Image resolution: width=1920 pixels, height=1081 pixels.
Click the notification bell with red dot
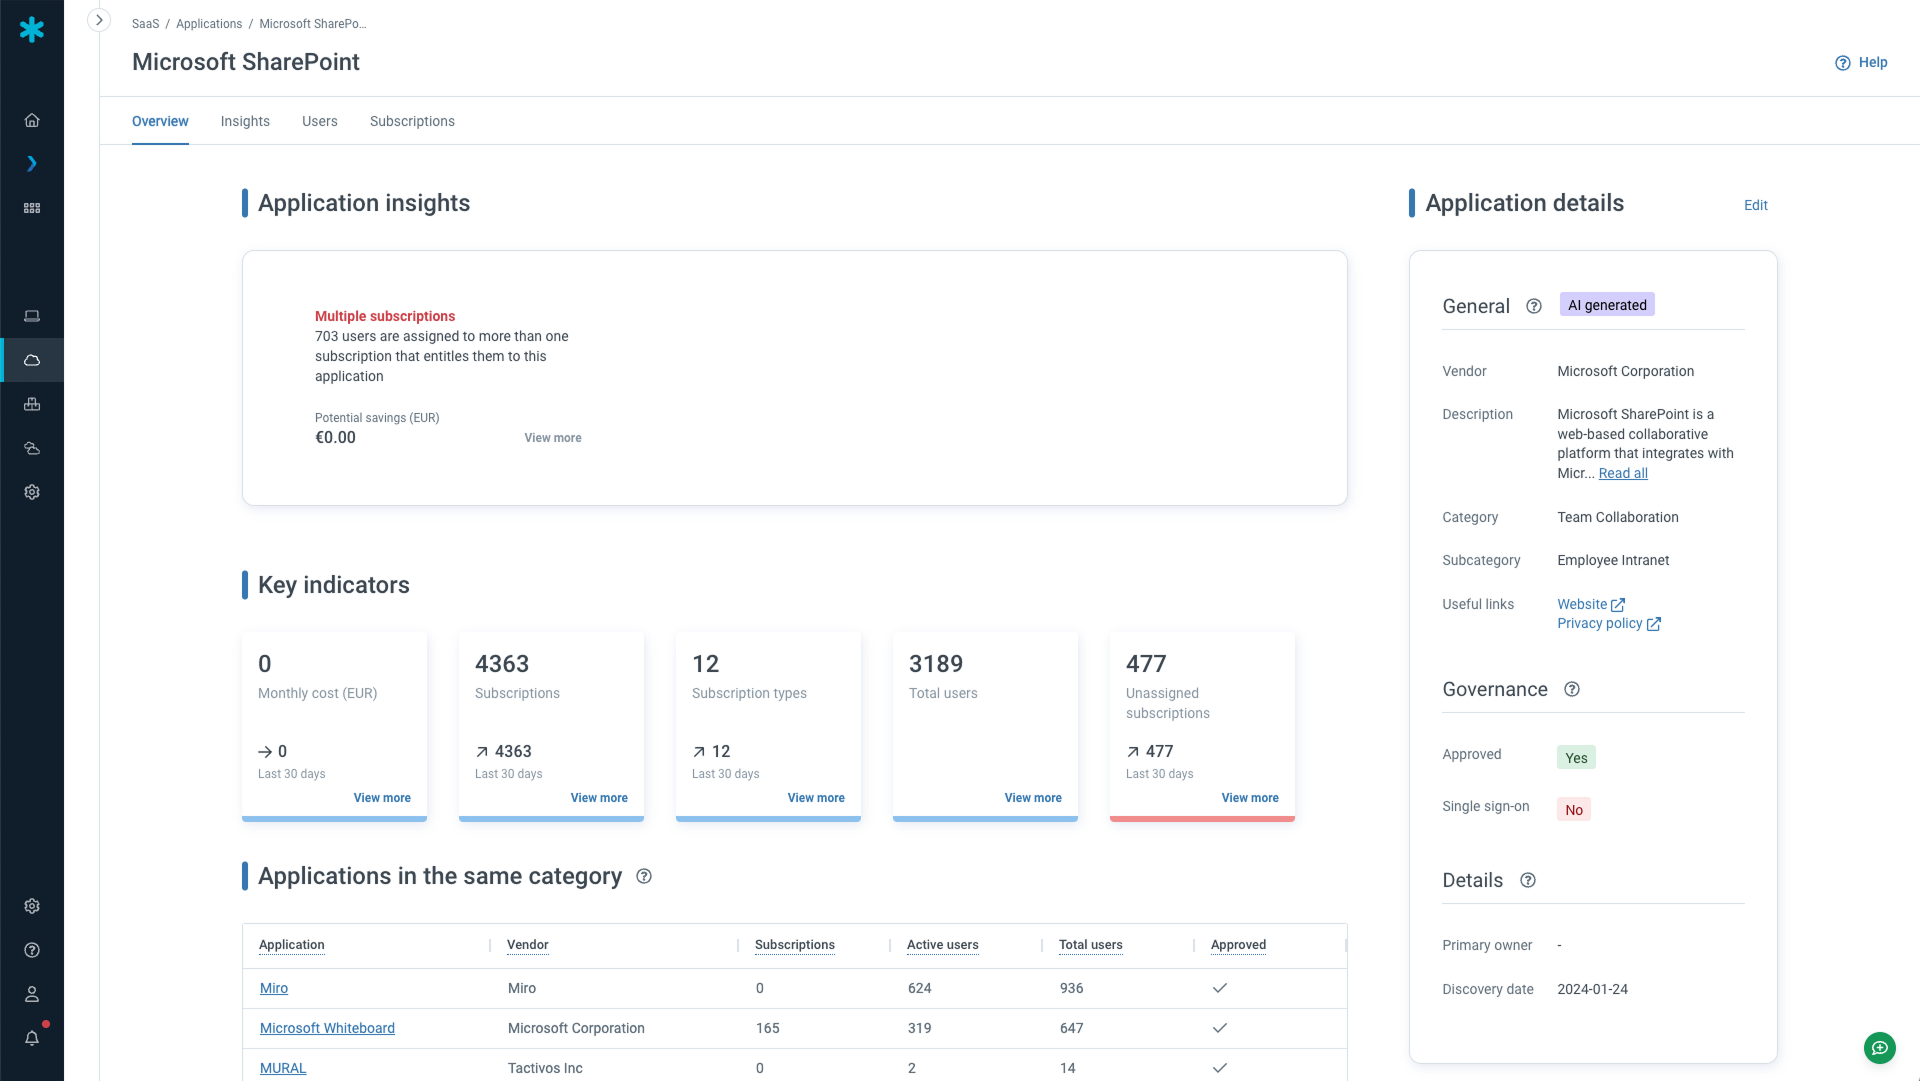[32, 1038]
